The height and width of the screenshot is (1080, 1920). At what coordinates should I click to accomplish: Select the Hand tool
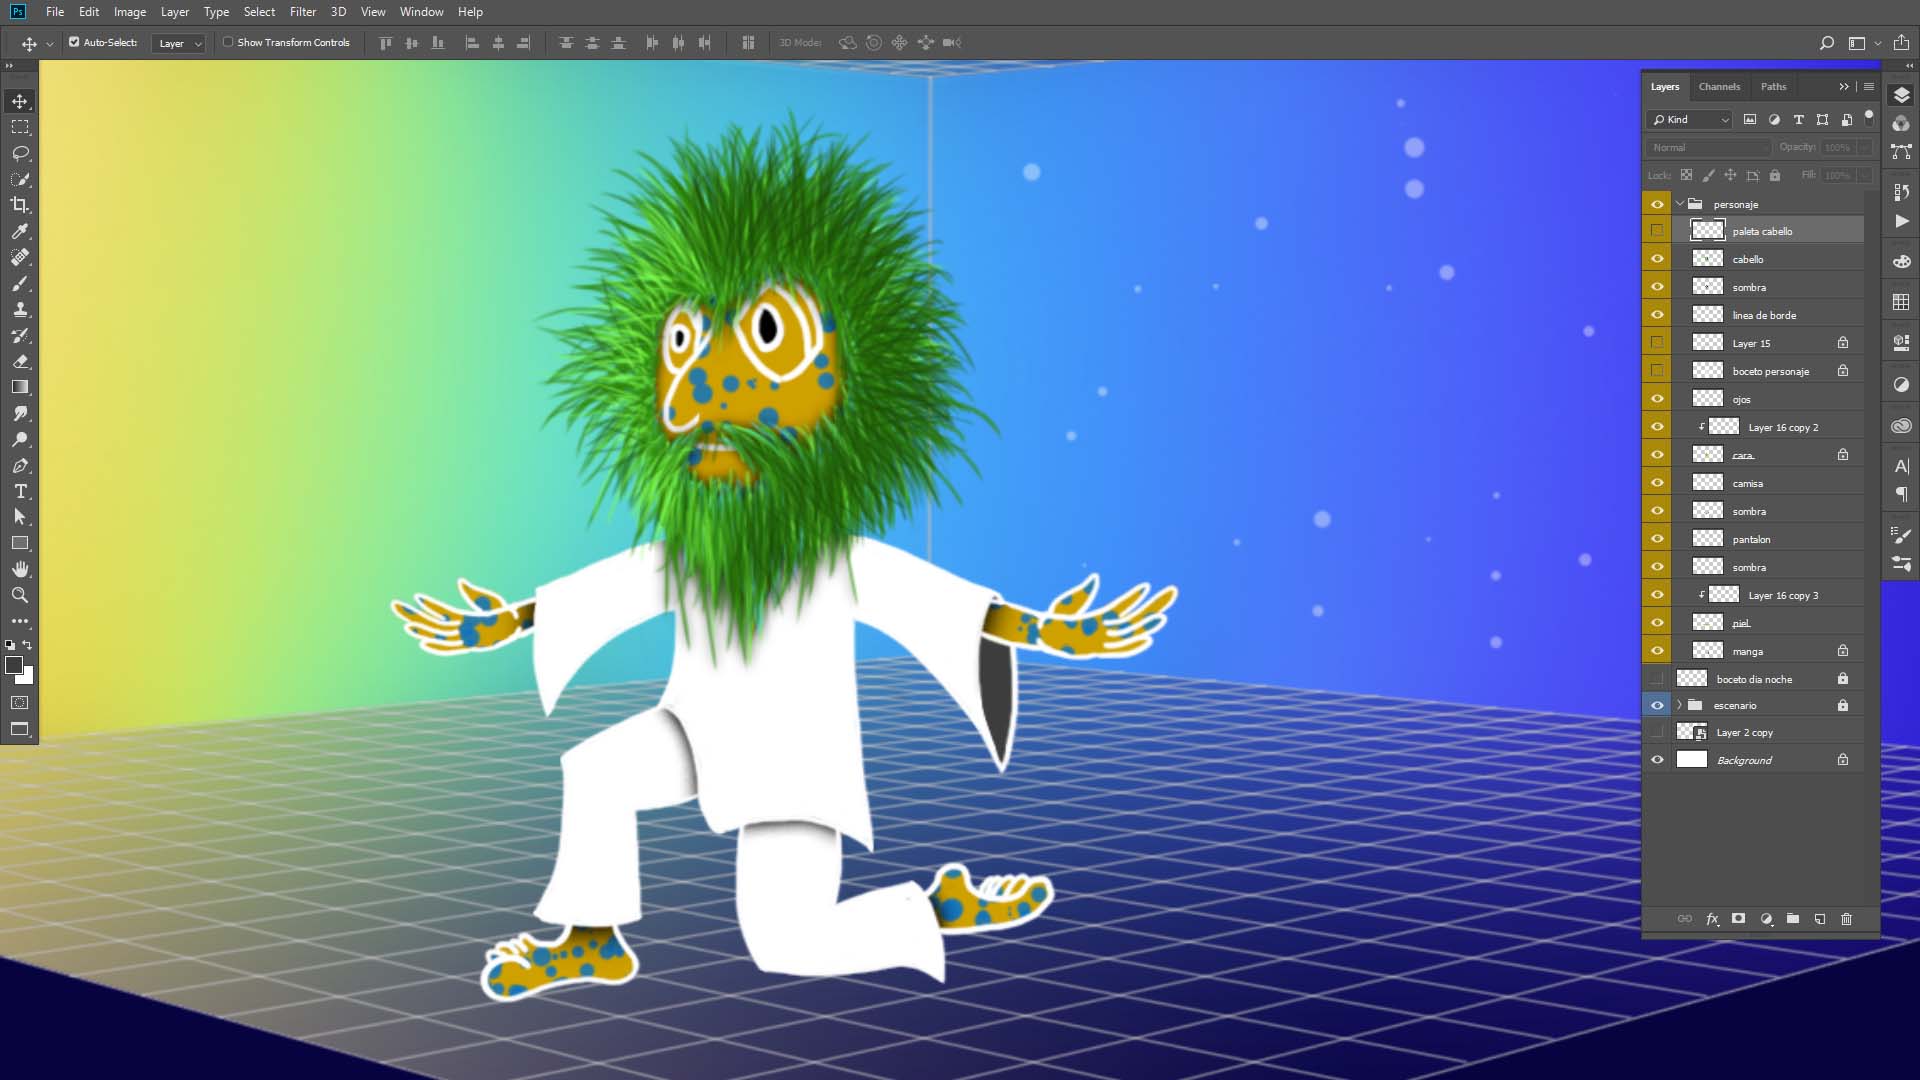[20, 569]
